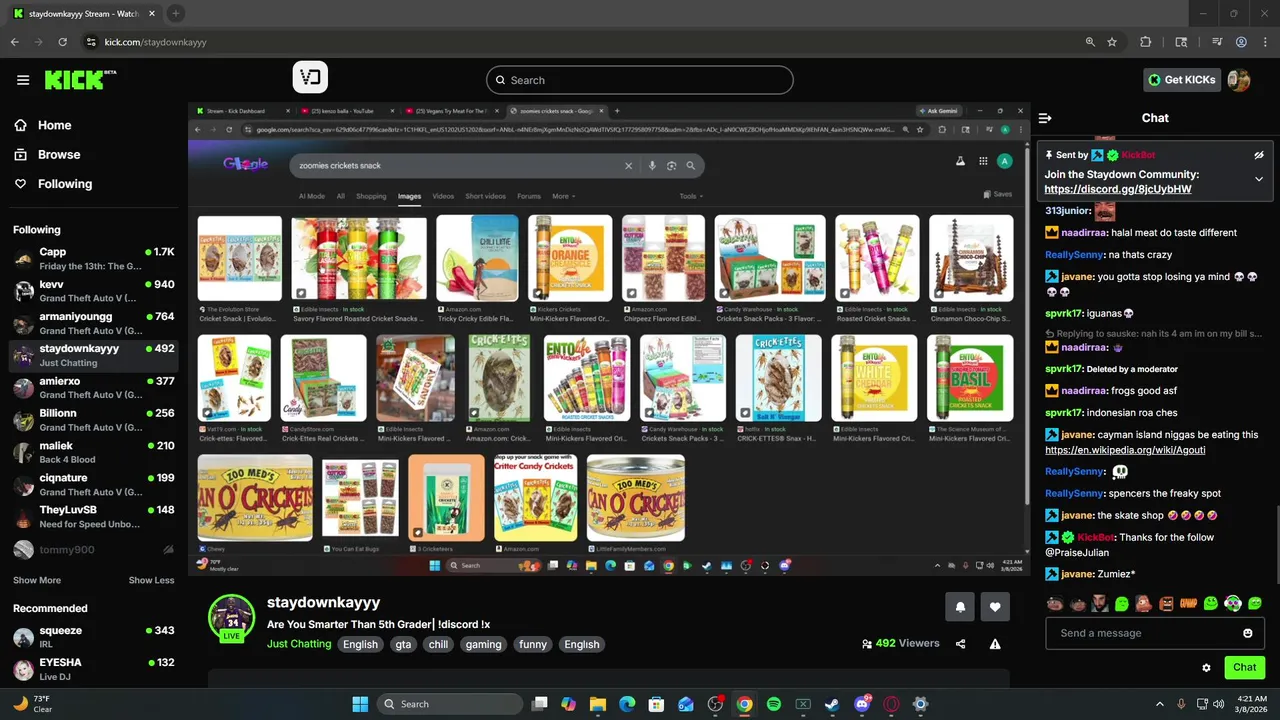Open File Explorer from the taskbar
The height and width of the screenshot is (720, 1280).
pos(598,704)
